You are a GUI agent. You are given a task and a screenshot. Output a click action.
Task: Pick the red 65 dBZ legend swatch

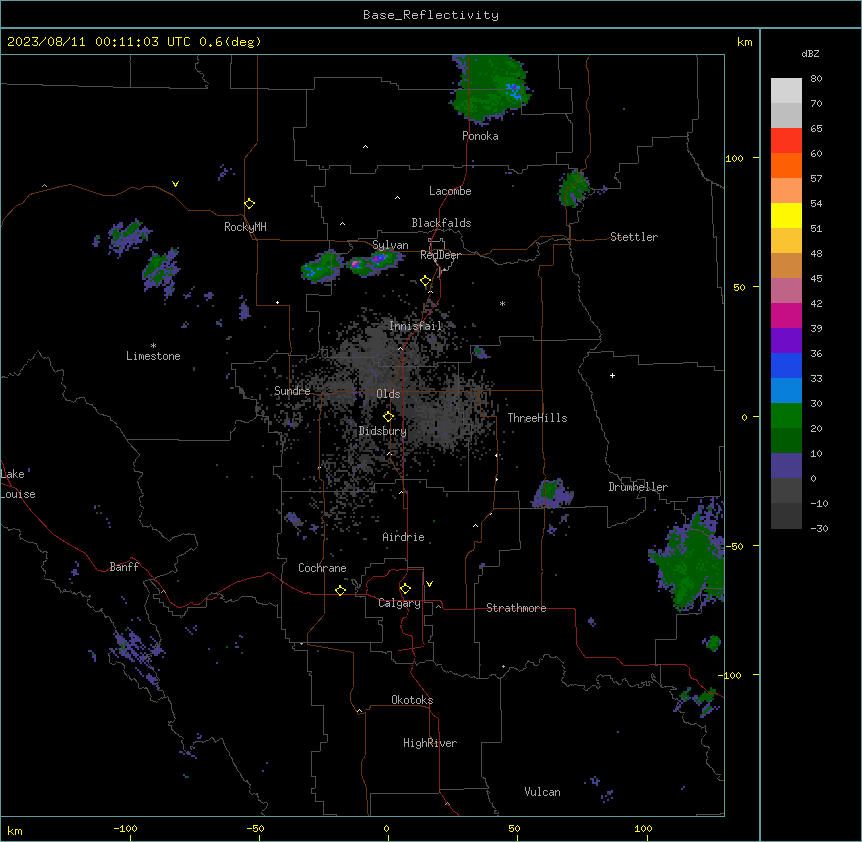[786, 141]
